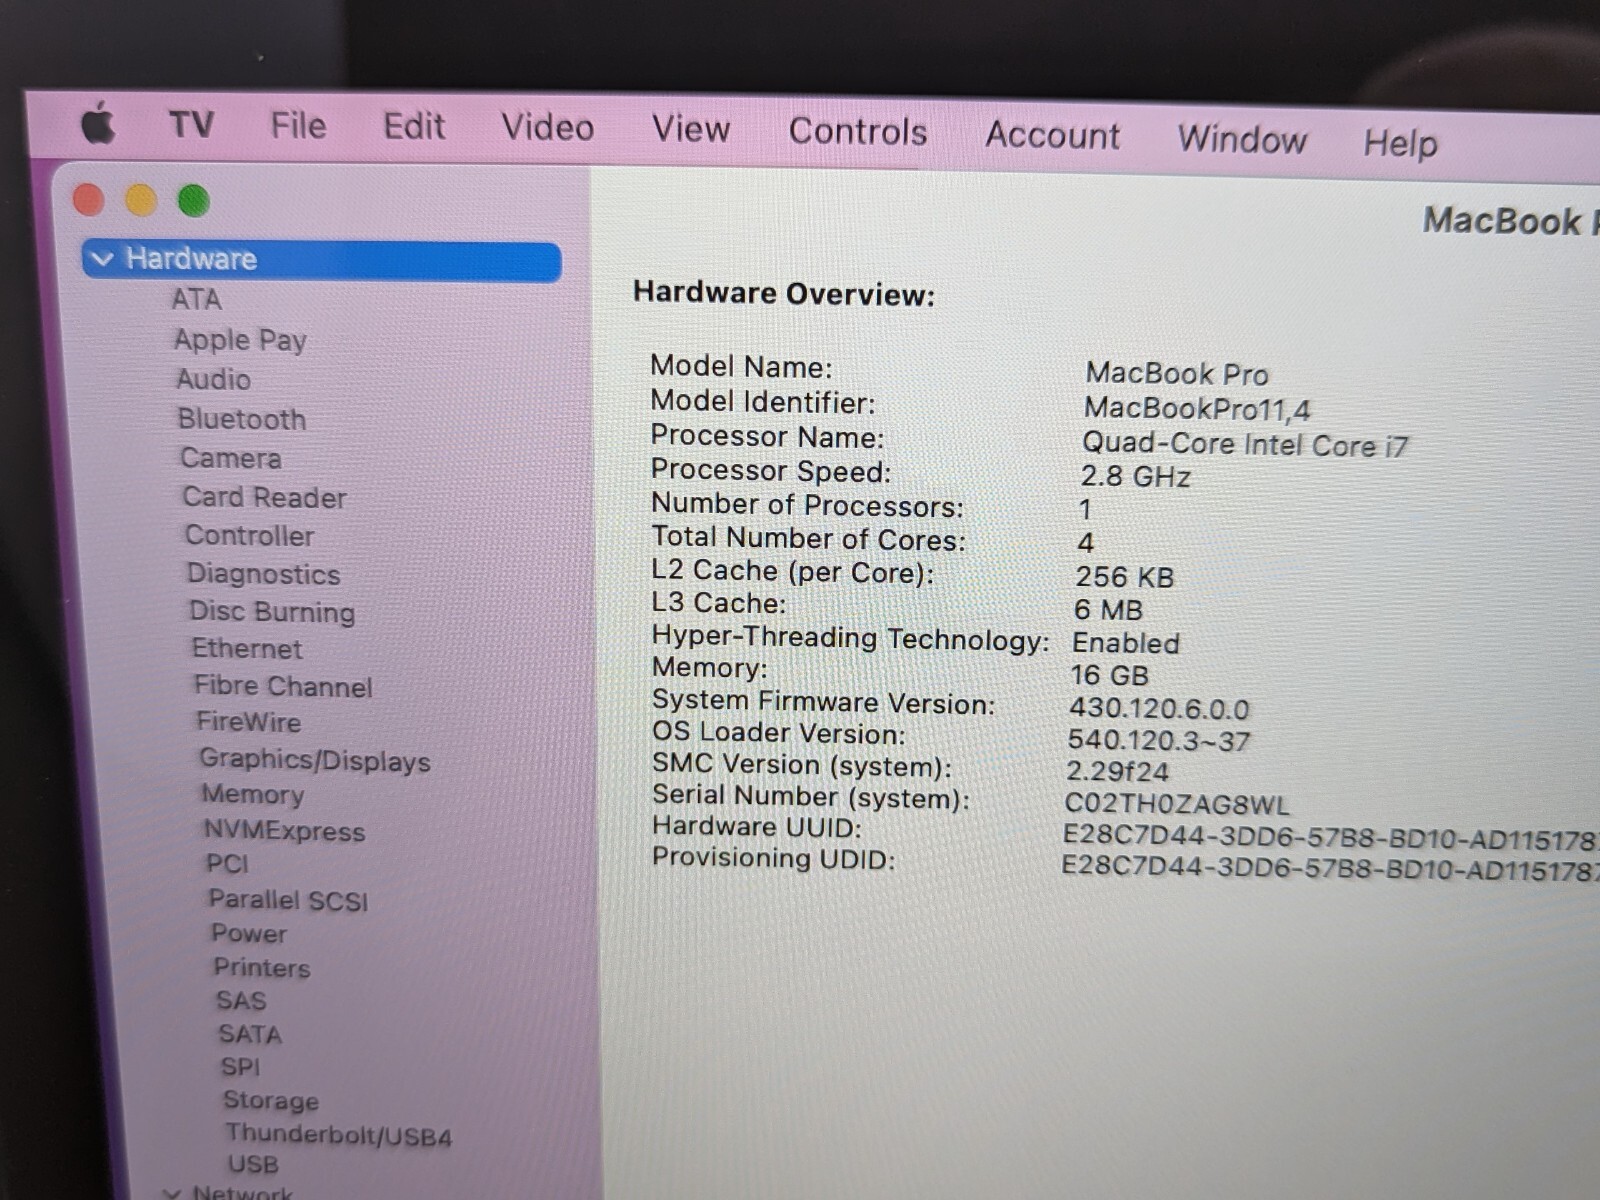1600x1200 pixels.
Task: Select PCI in the sidebar
Action: (x=227, y=863)
